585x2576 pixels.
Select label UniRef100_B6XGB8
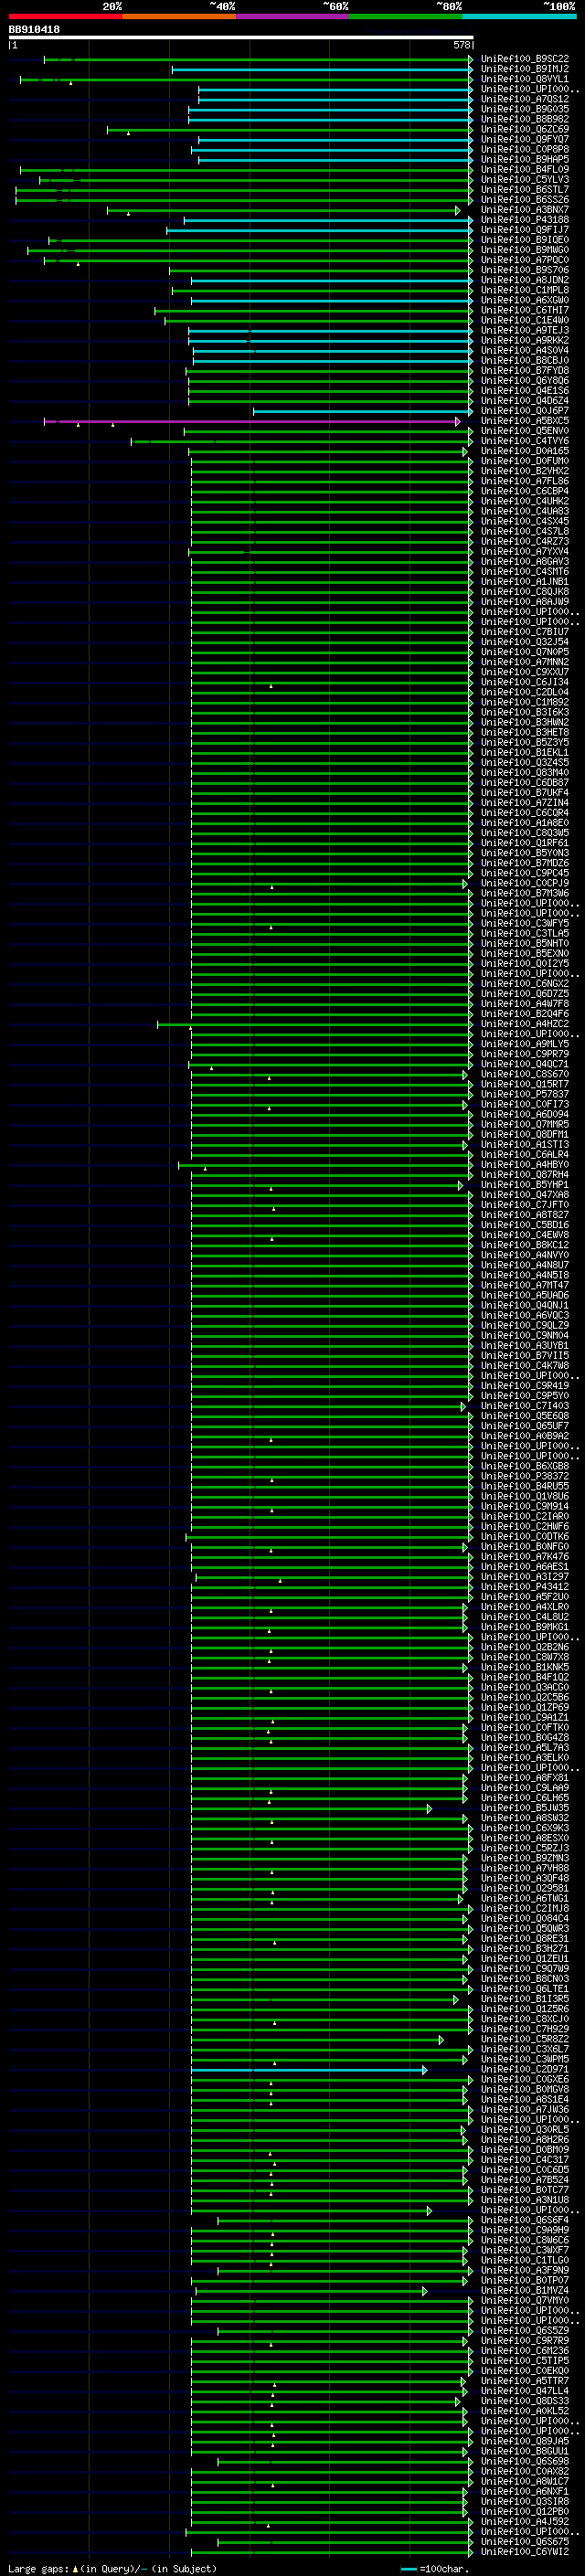(524, 1466)
